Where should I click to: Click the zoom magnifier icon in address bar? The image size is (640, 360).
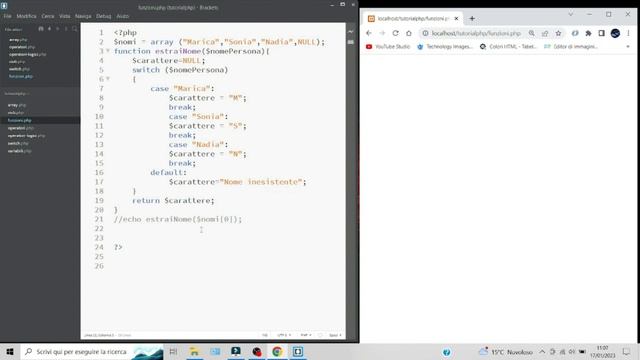(531, 33)
